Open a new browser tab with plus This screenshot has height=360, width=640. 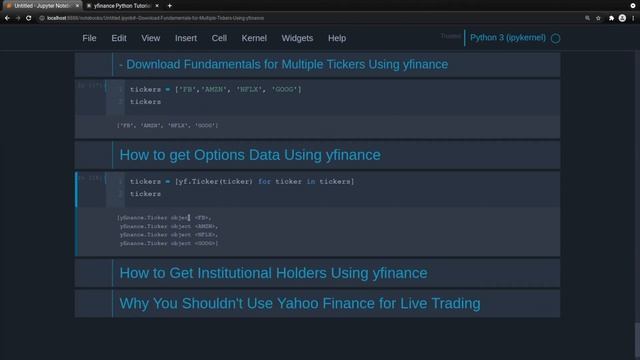169,6
